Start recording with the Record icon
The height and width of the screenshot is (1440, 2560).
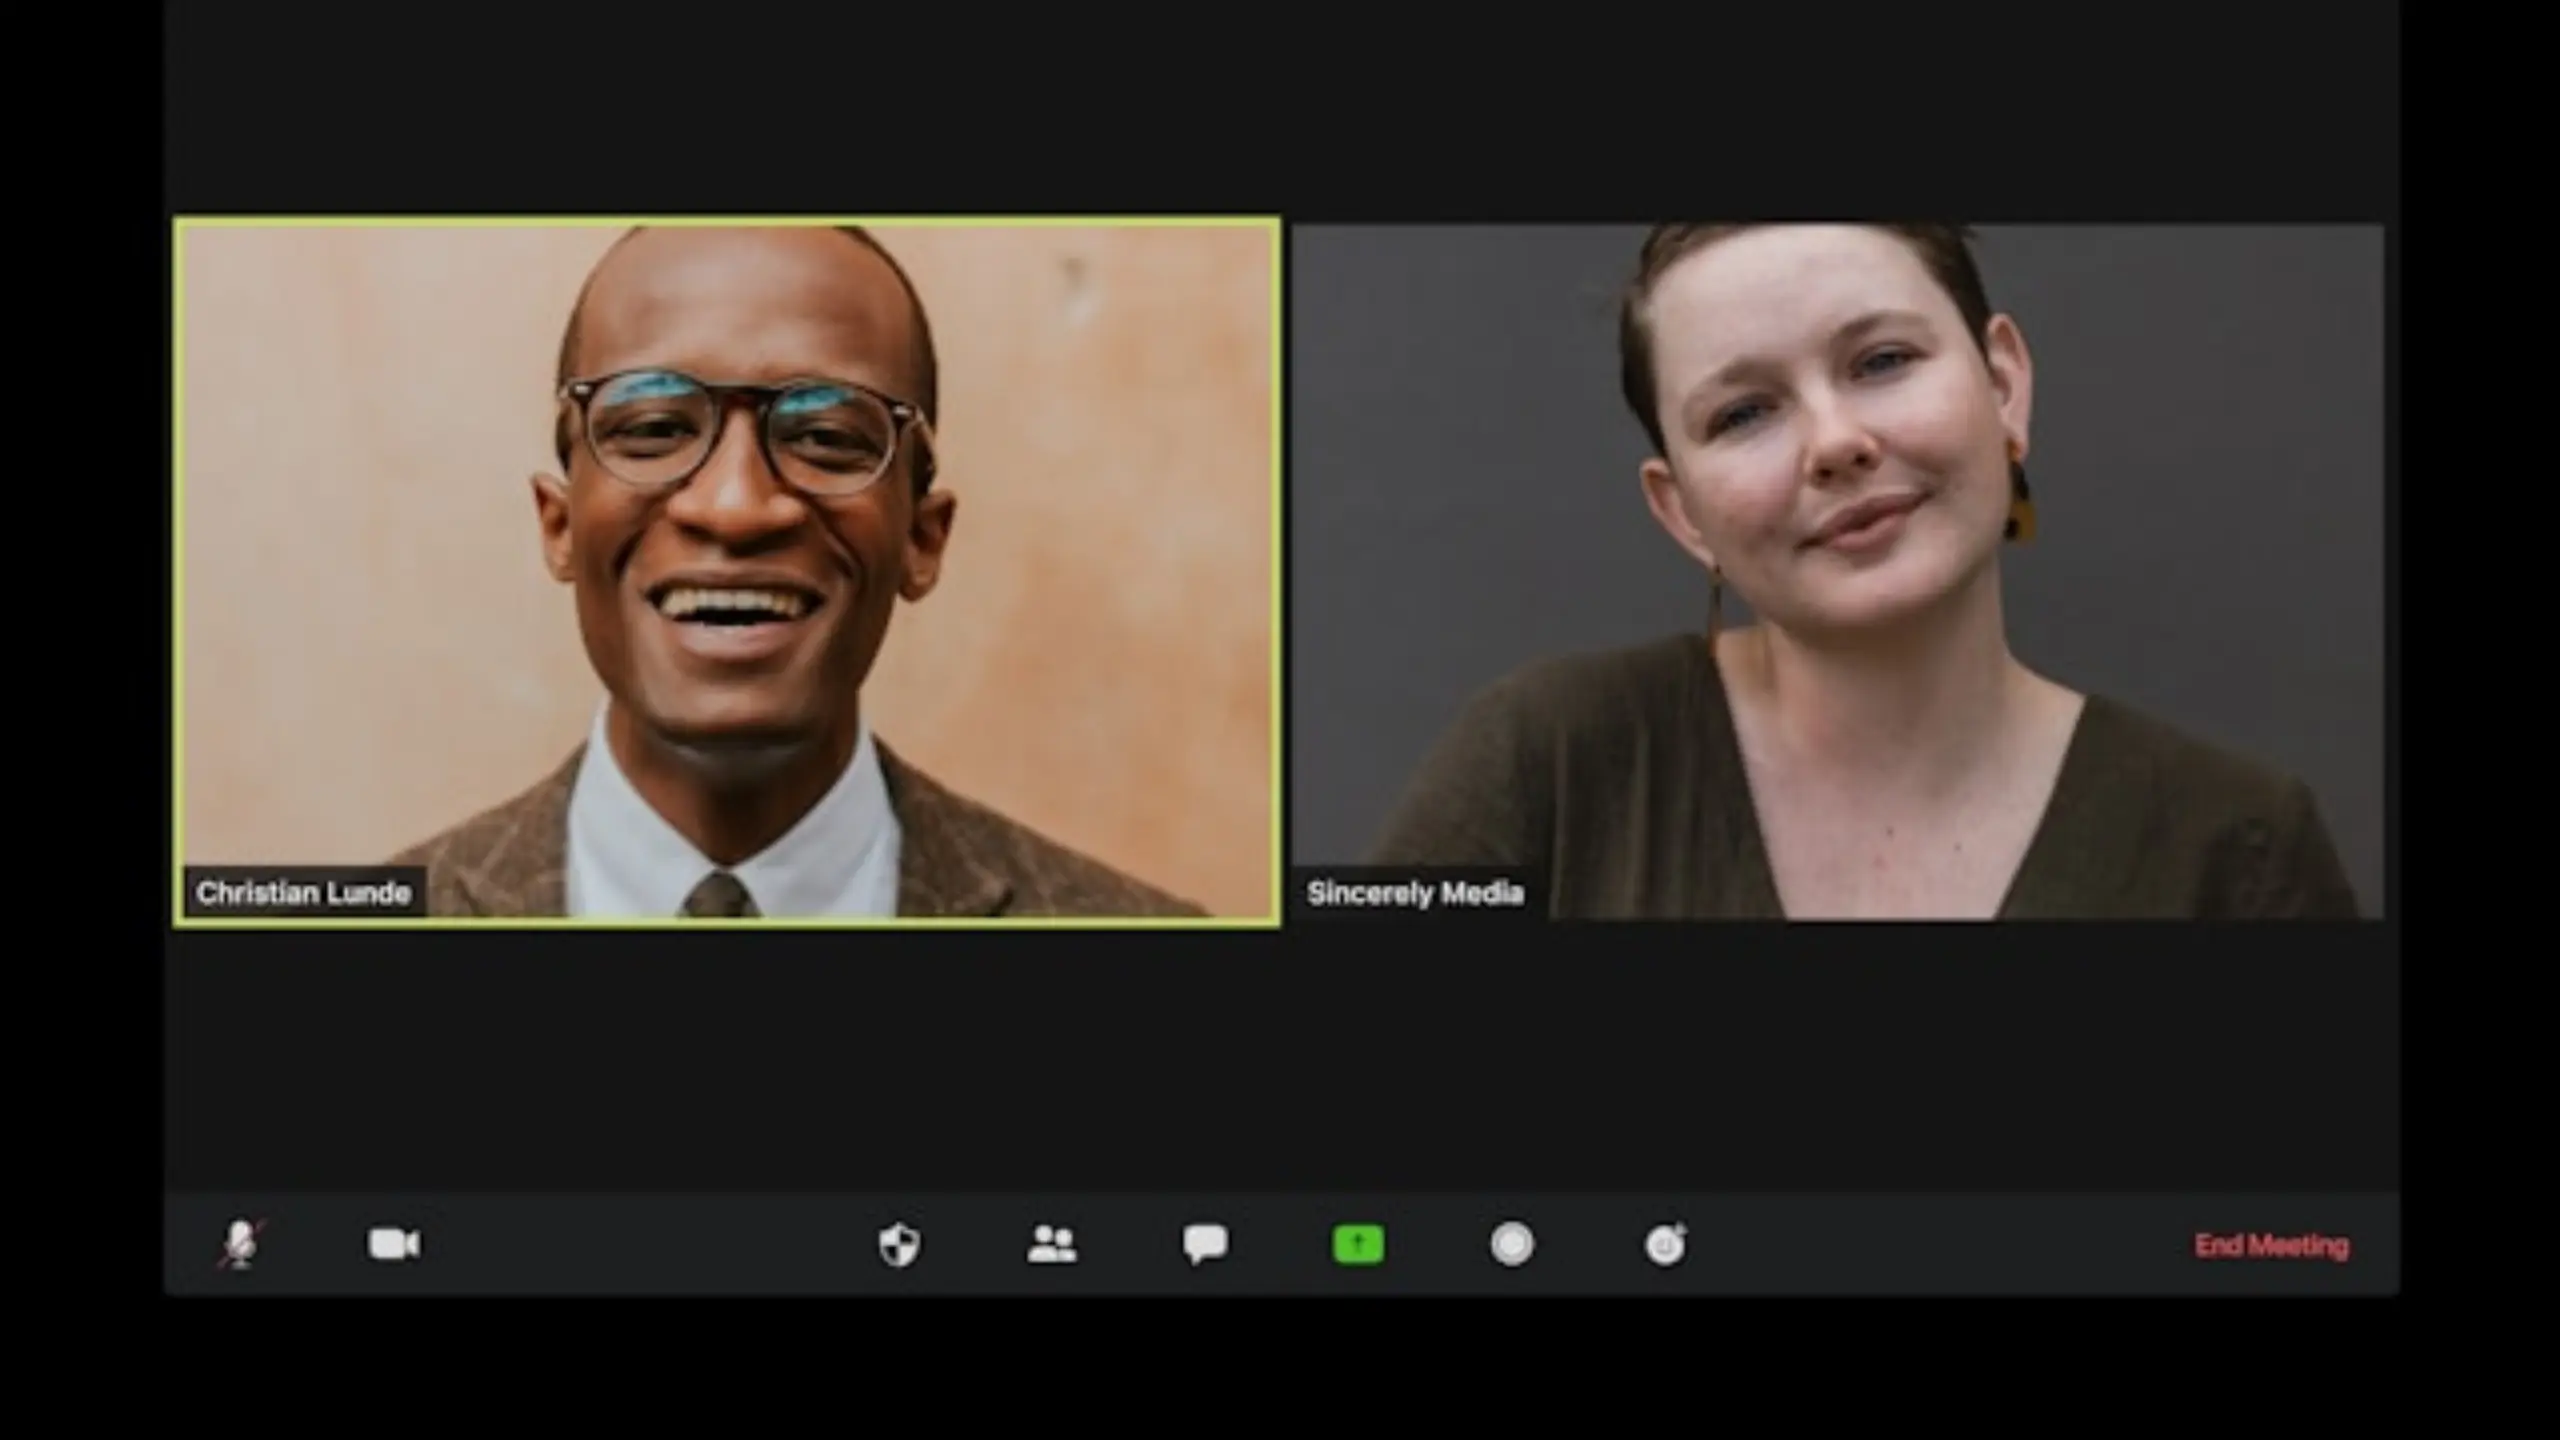(x=1512, y=1244)
